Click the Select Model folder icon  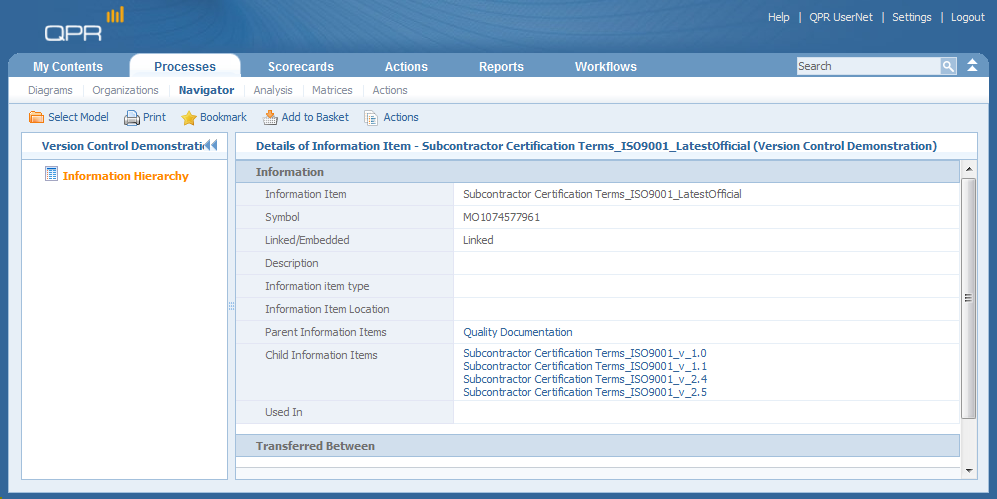click(36, 118)
